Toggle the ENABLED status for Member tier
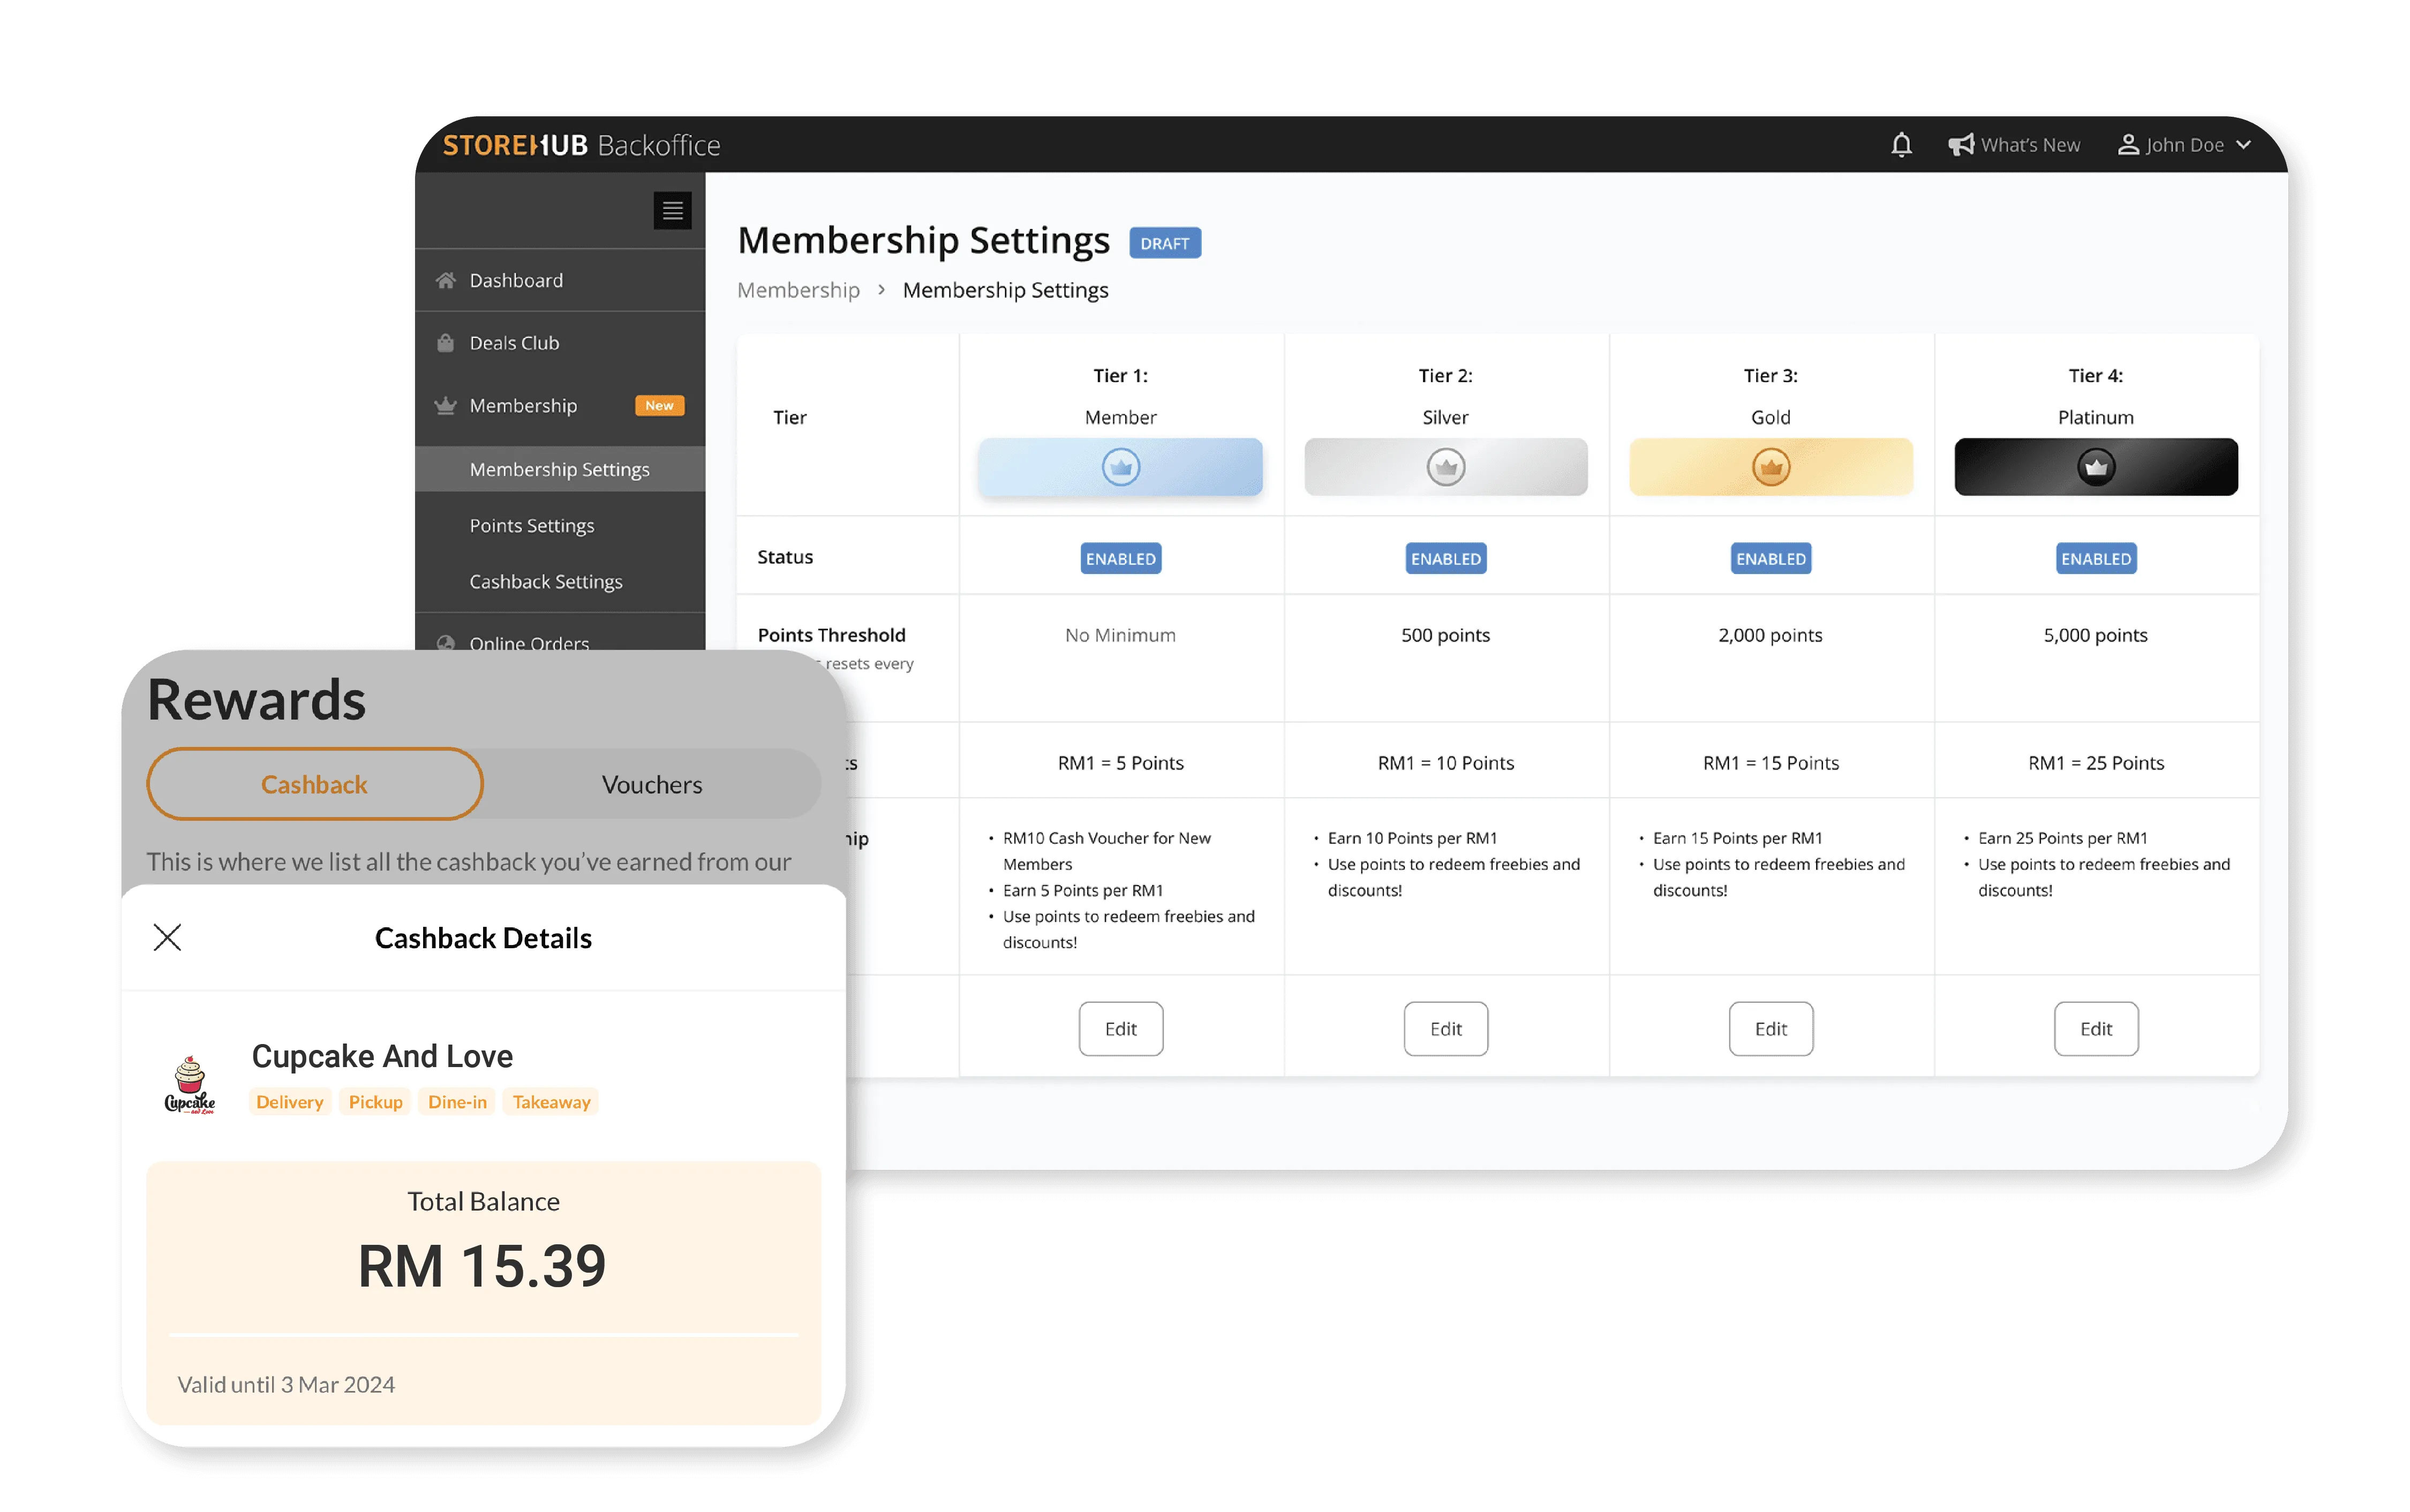Viewport: 2410px width, 1512px height. coord(1120,558)
